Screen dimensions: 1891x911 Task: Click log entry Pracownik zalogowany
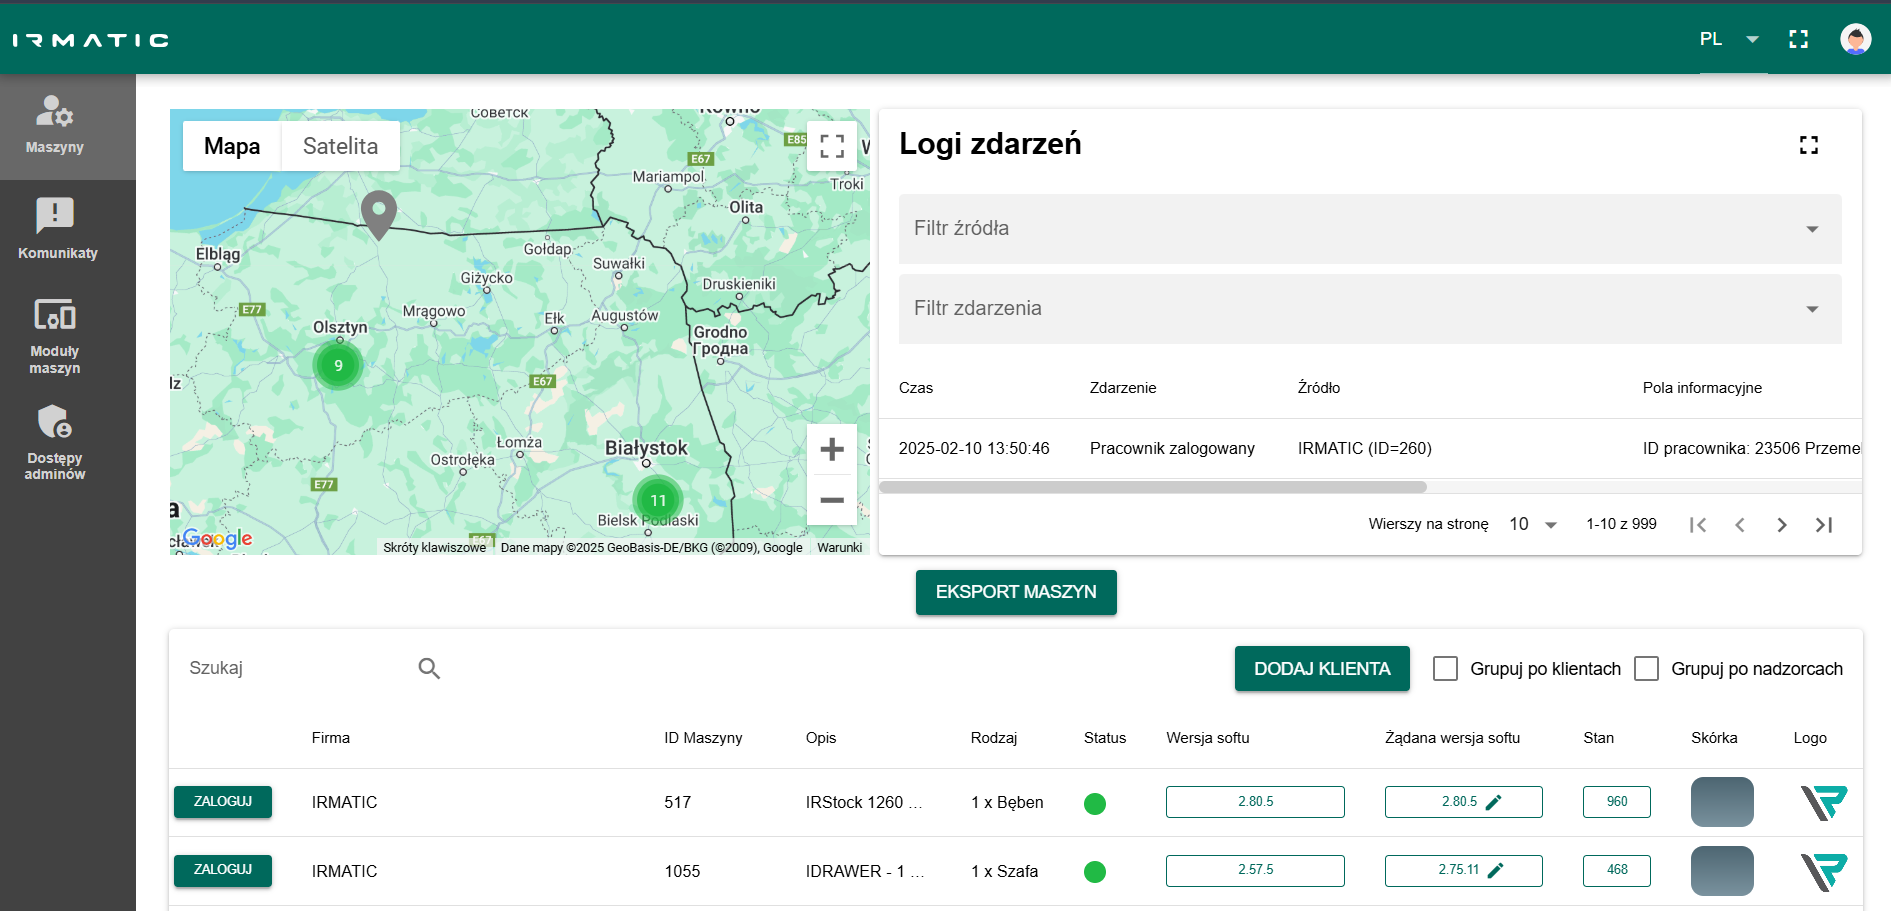pyautogui.click(x=1172, y=448)
